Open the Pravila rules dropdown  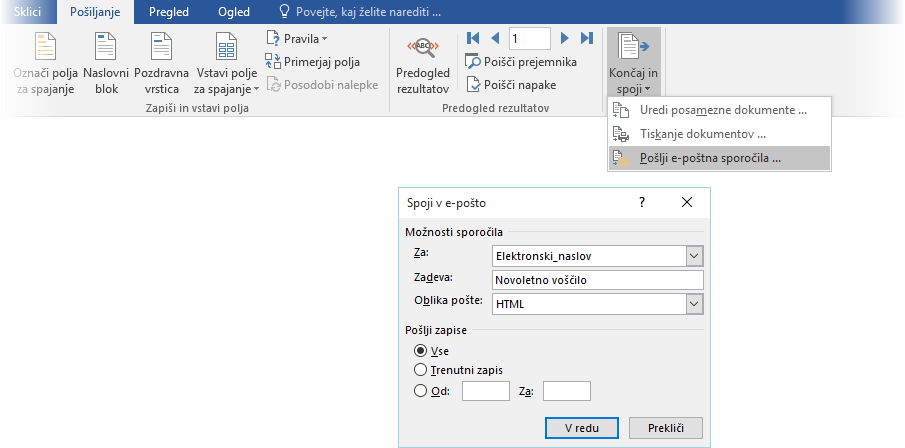297,39
